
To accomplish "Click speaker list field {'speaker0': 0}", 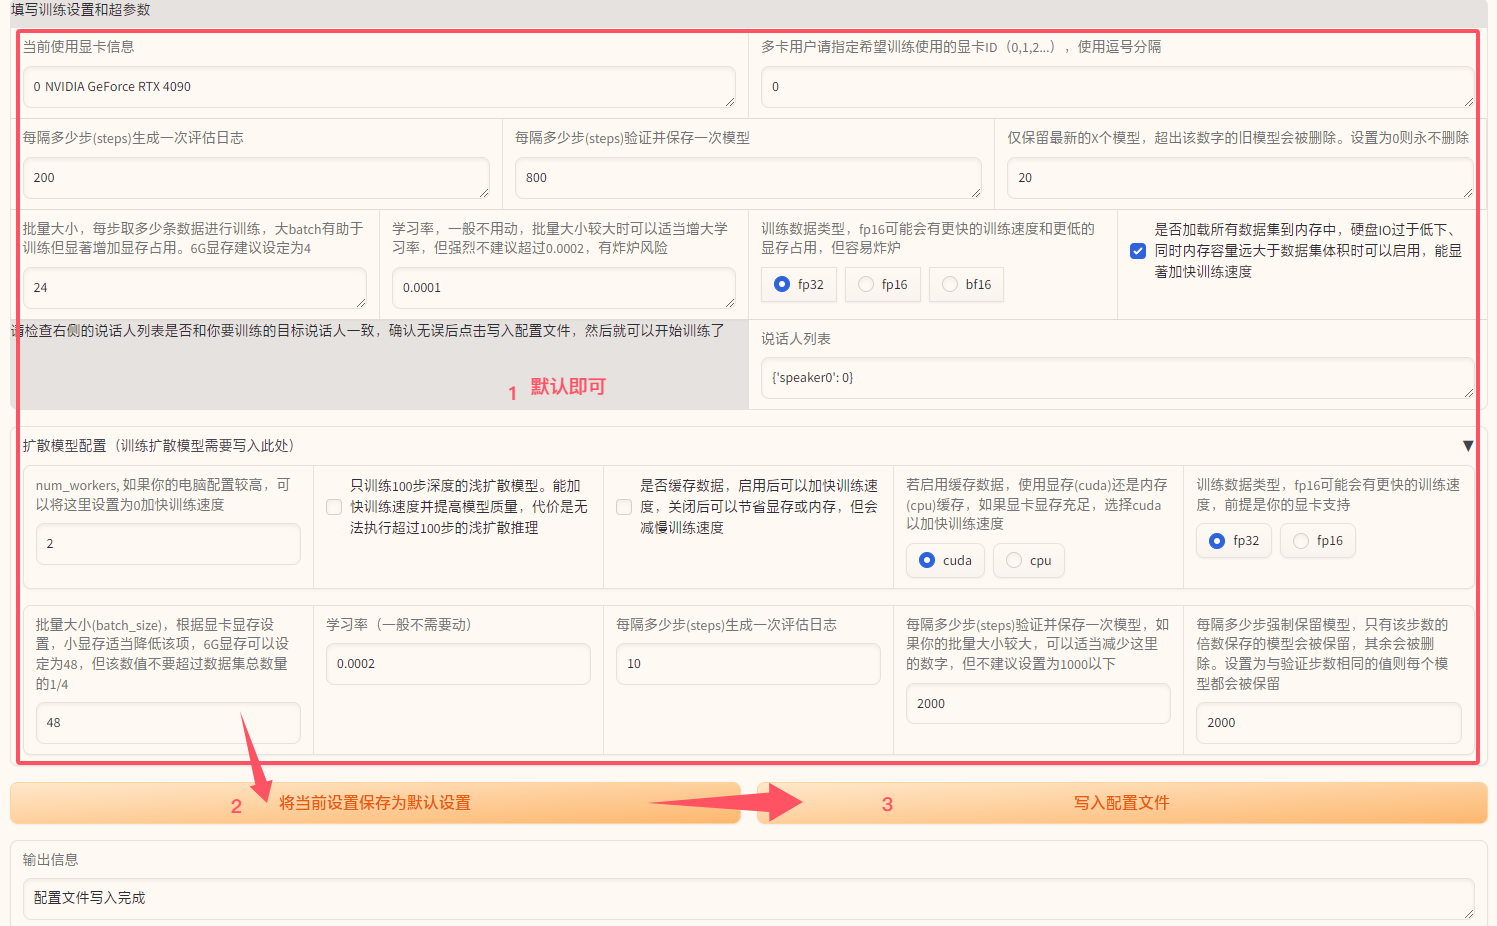I will click(x=1117, y=378).
